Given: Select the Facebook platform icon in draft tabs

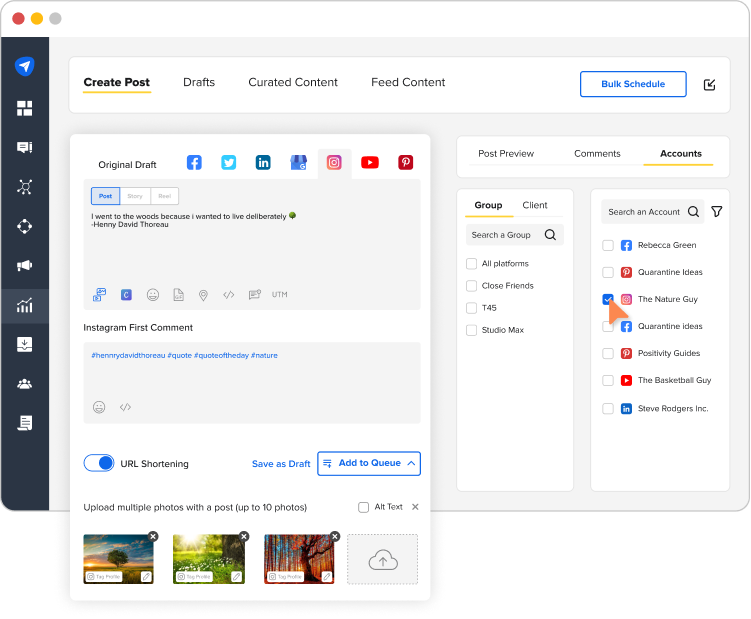Looking at the screenshot, I should click(x=194, y=163).
